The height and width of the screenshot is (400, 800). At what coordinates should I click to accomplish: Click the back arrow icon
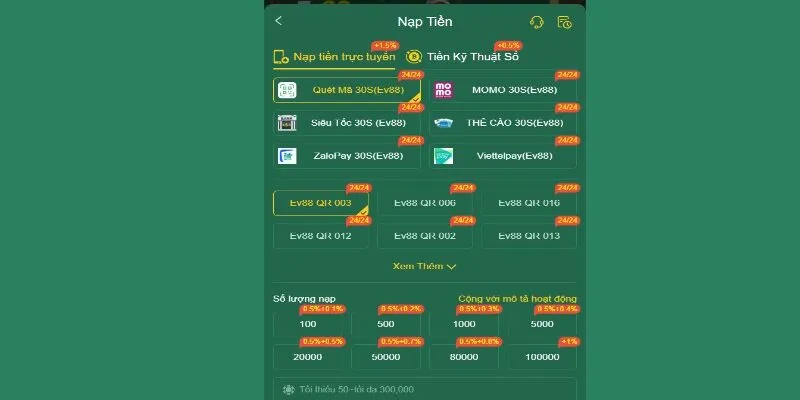tap(278, 21)
